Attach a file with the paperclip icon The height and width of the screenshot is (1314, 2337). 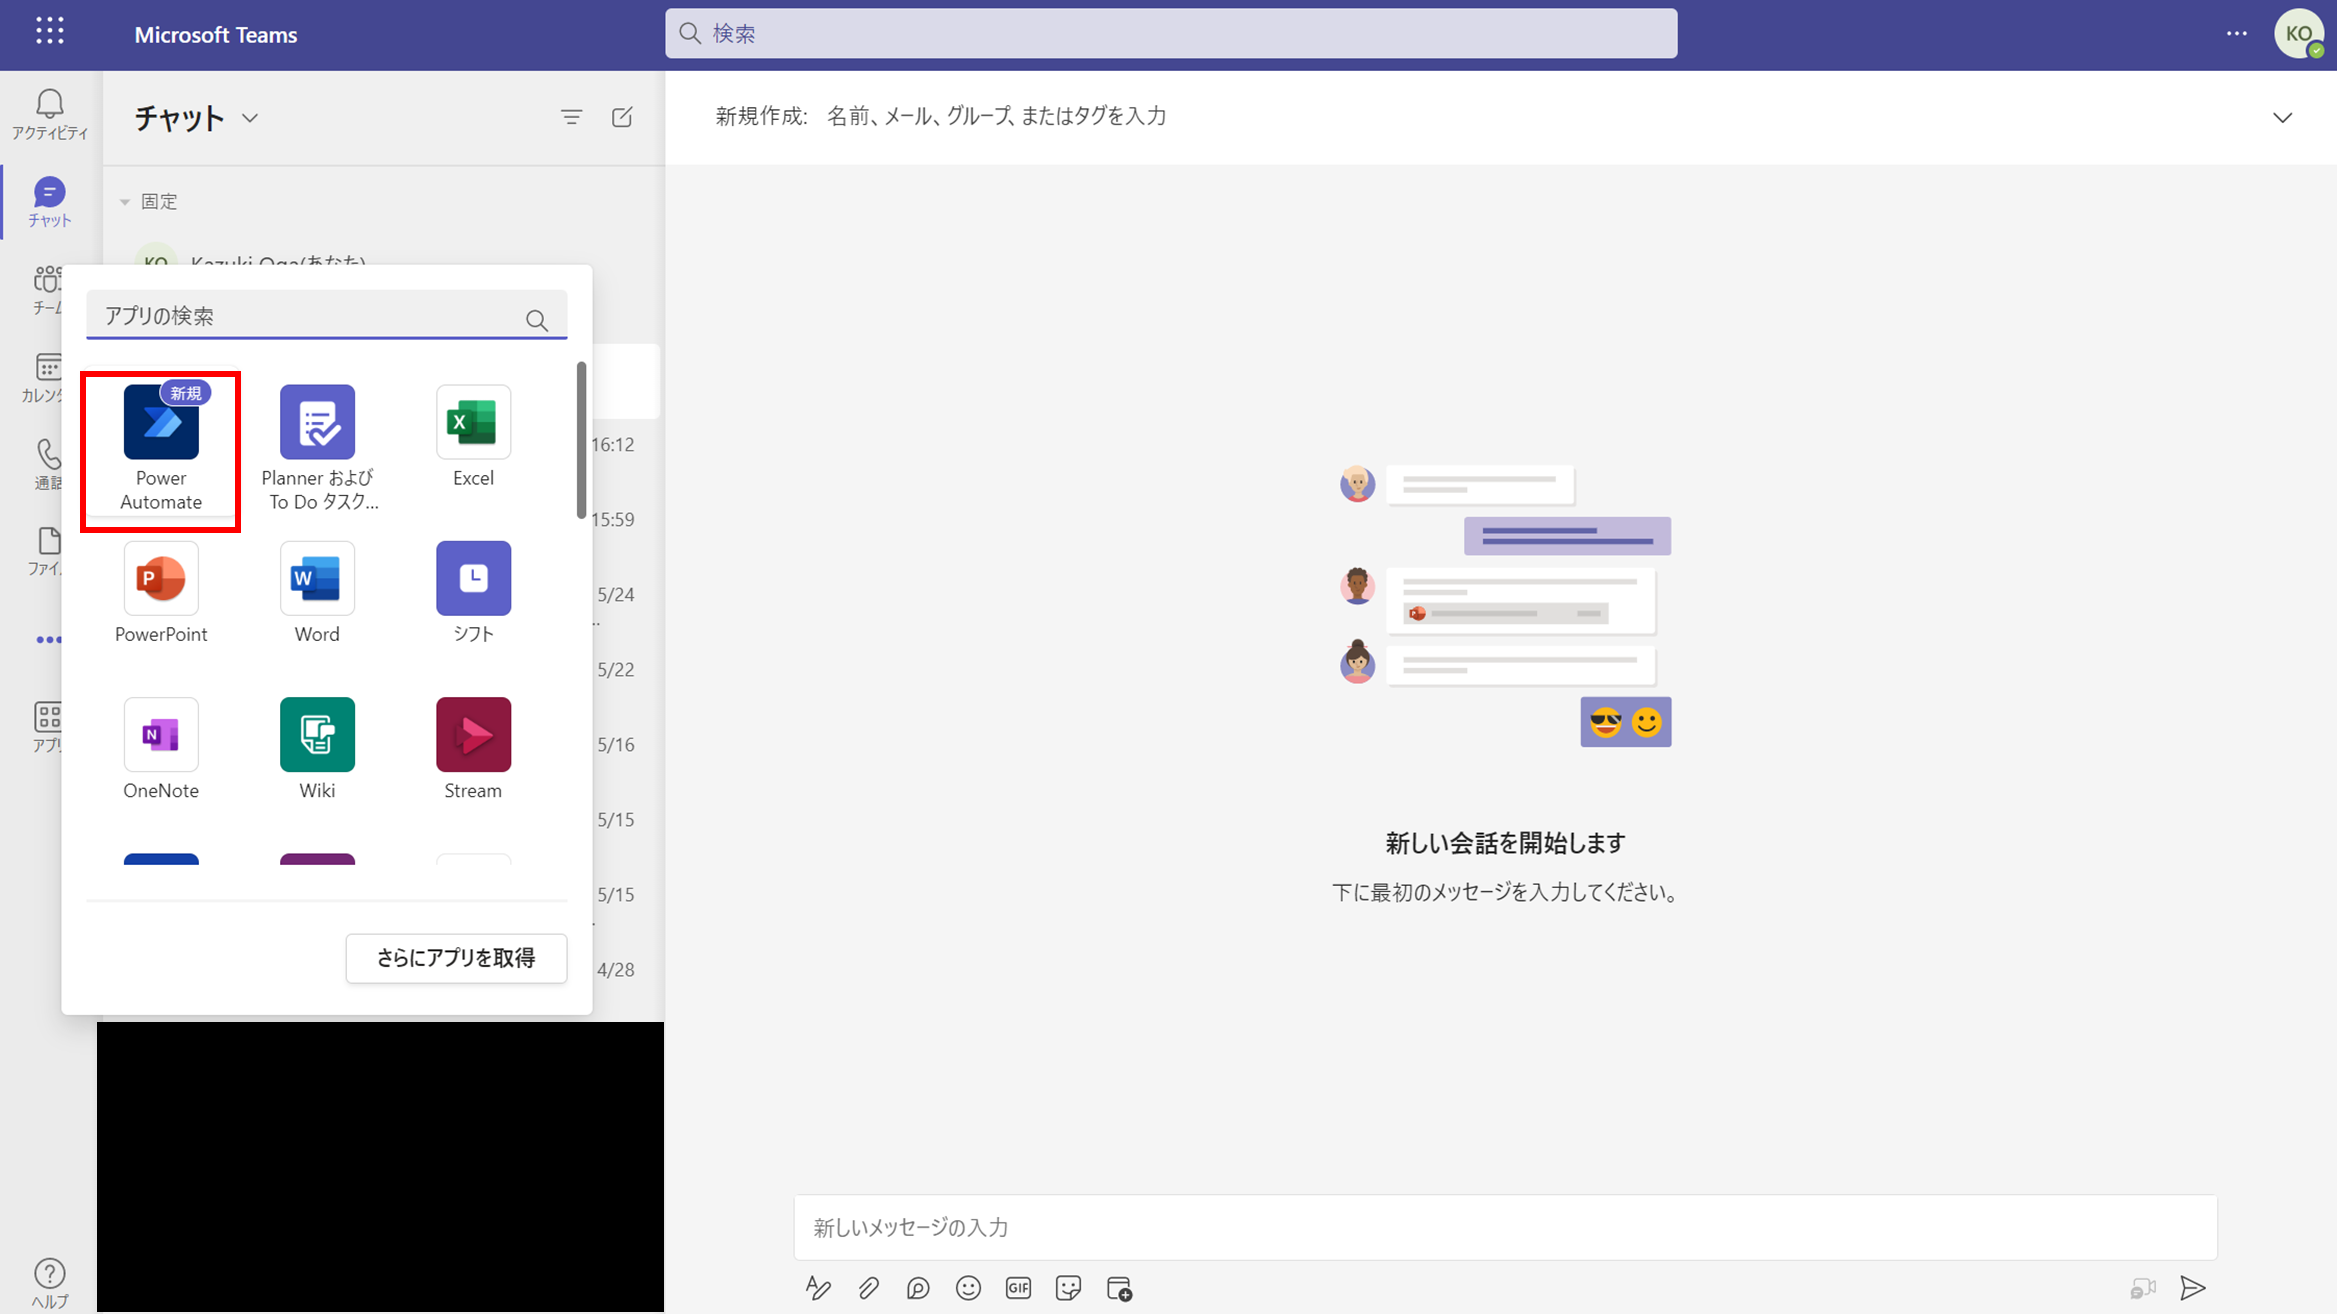coord(868,1288)
